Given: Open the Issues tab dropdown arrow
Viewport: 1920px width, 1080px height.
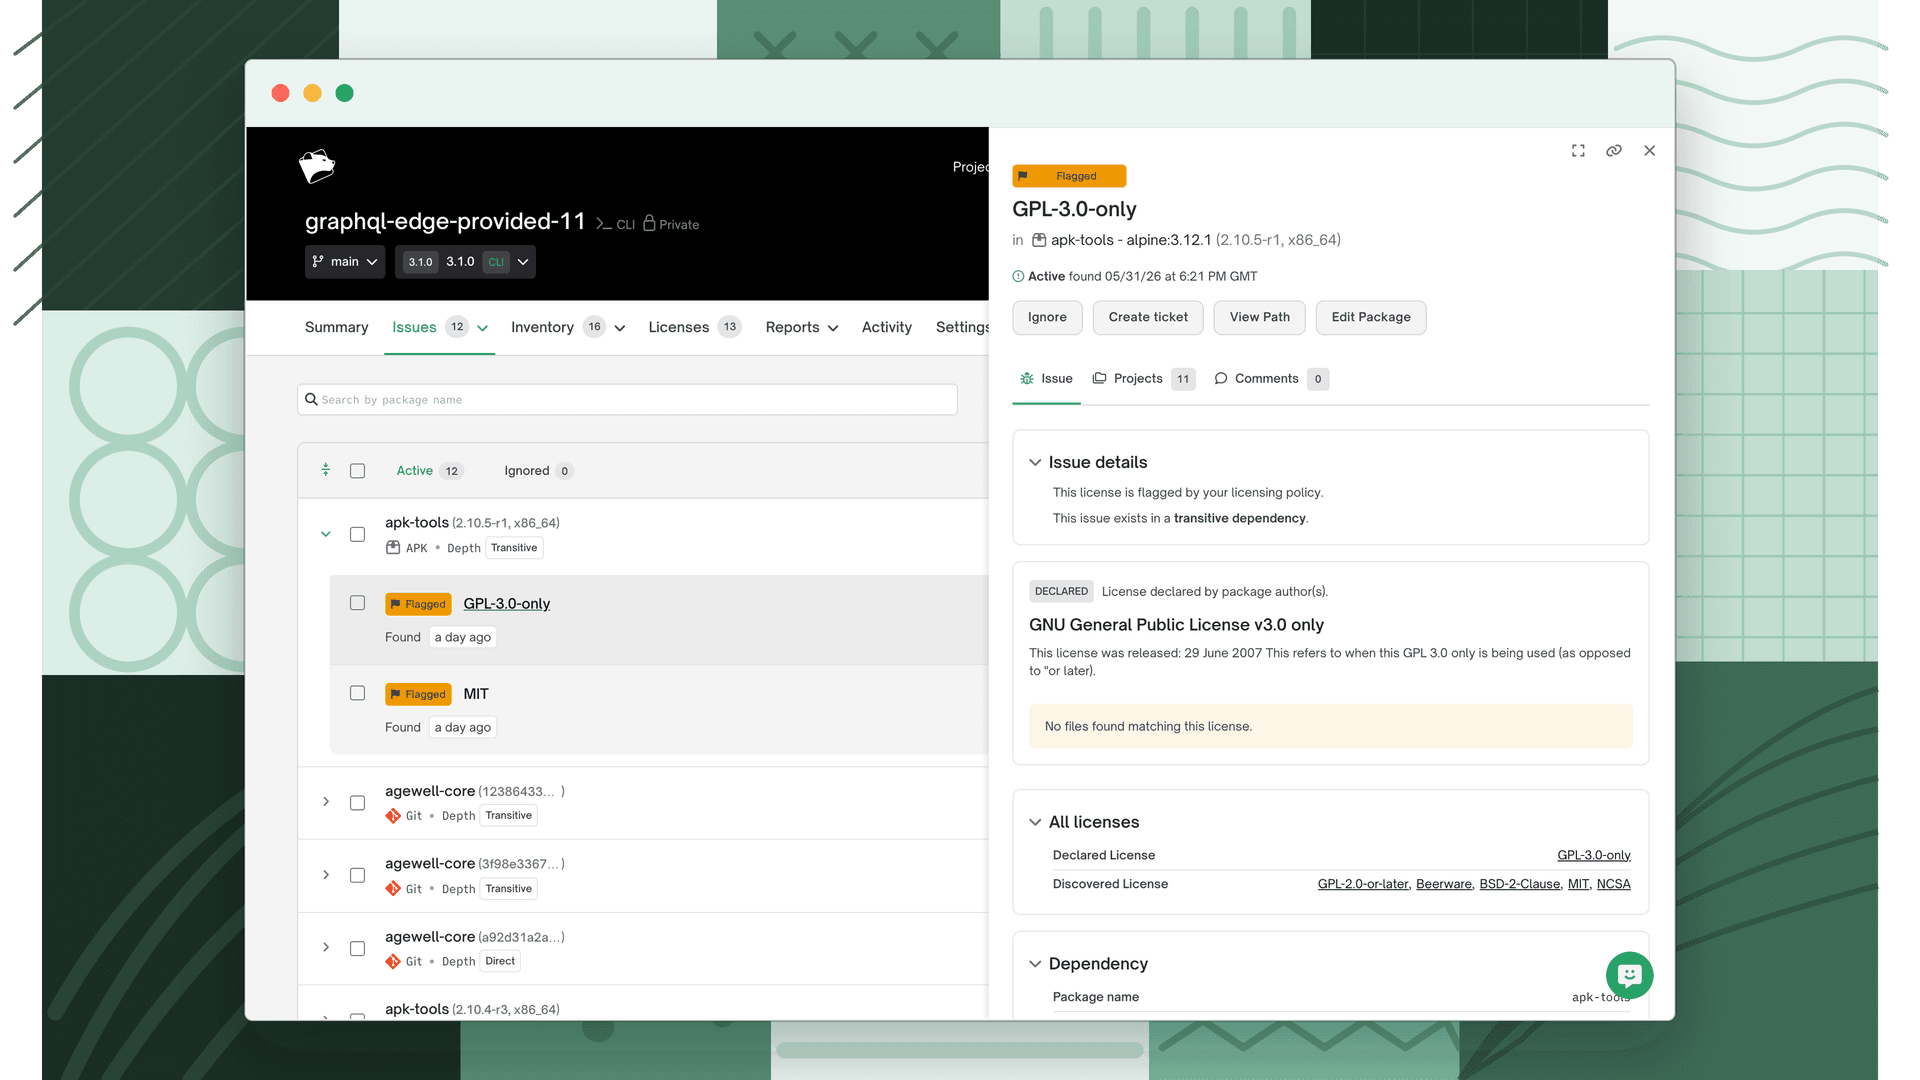Looking at the screenshot, I should pos(482,328).
